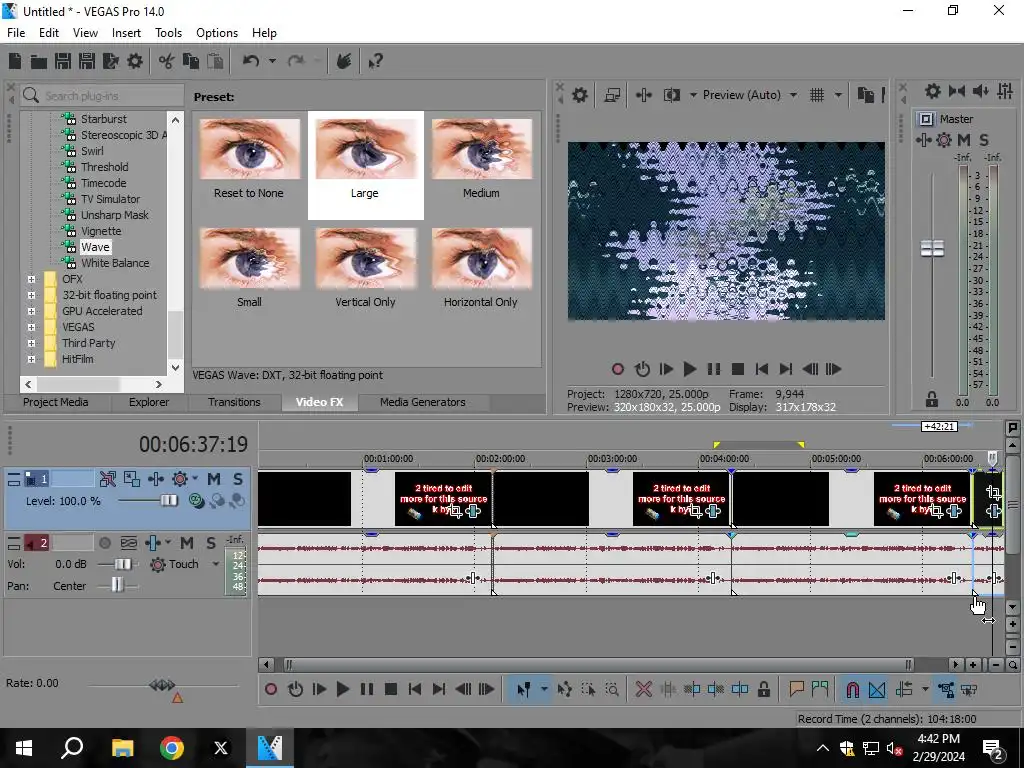1024x768 pixels.
Task: Select the Normal Edit Tool in timeline toolbar
Action: pos(524,690)
